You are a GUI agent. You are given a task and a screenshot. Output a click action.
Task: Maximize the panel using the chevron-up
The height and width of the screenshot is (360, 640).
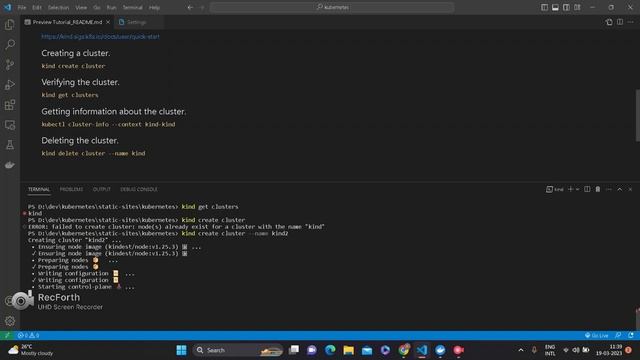coord(620,189)
